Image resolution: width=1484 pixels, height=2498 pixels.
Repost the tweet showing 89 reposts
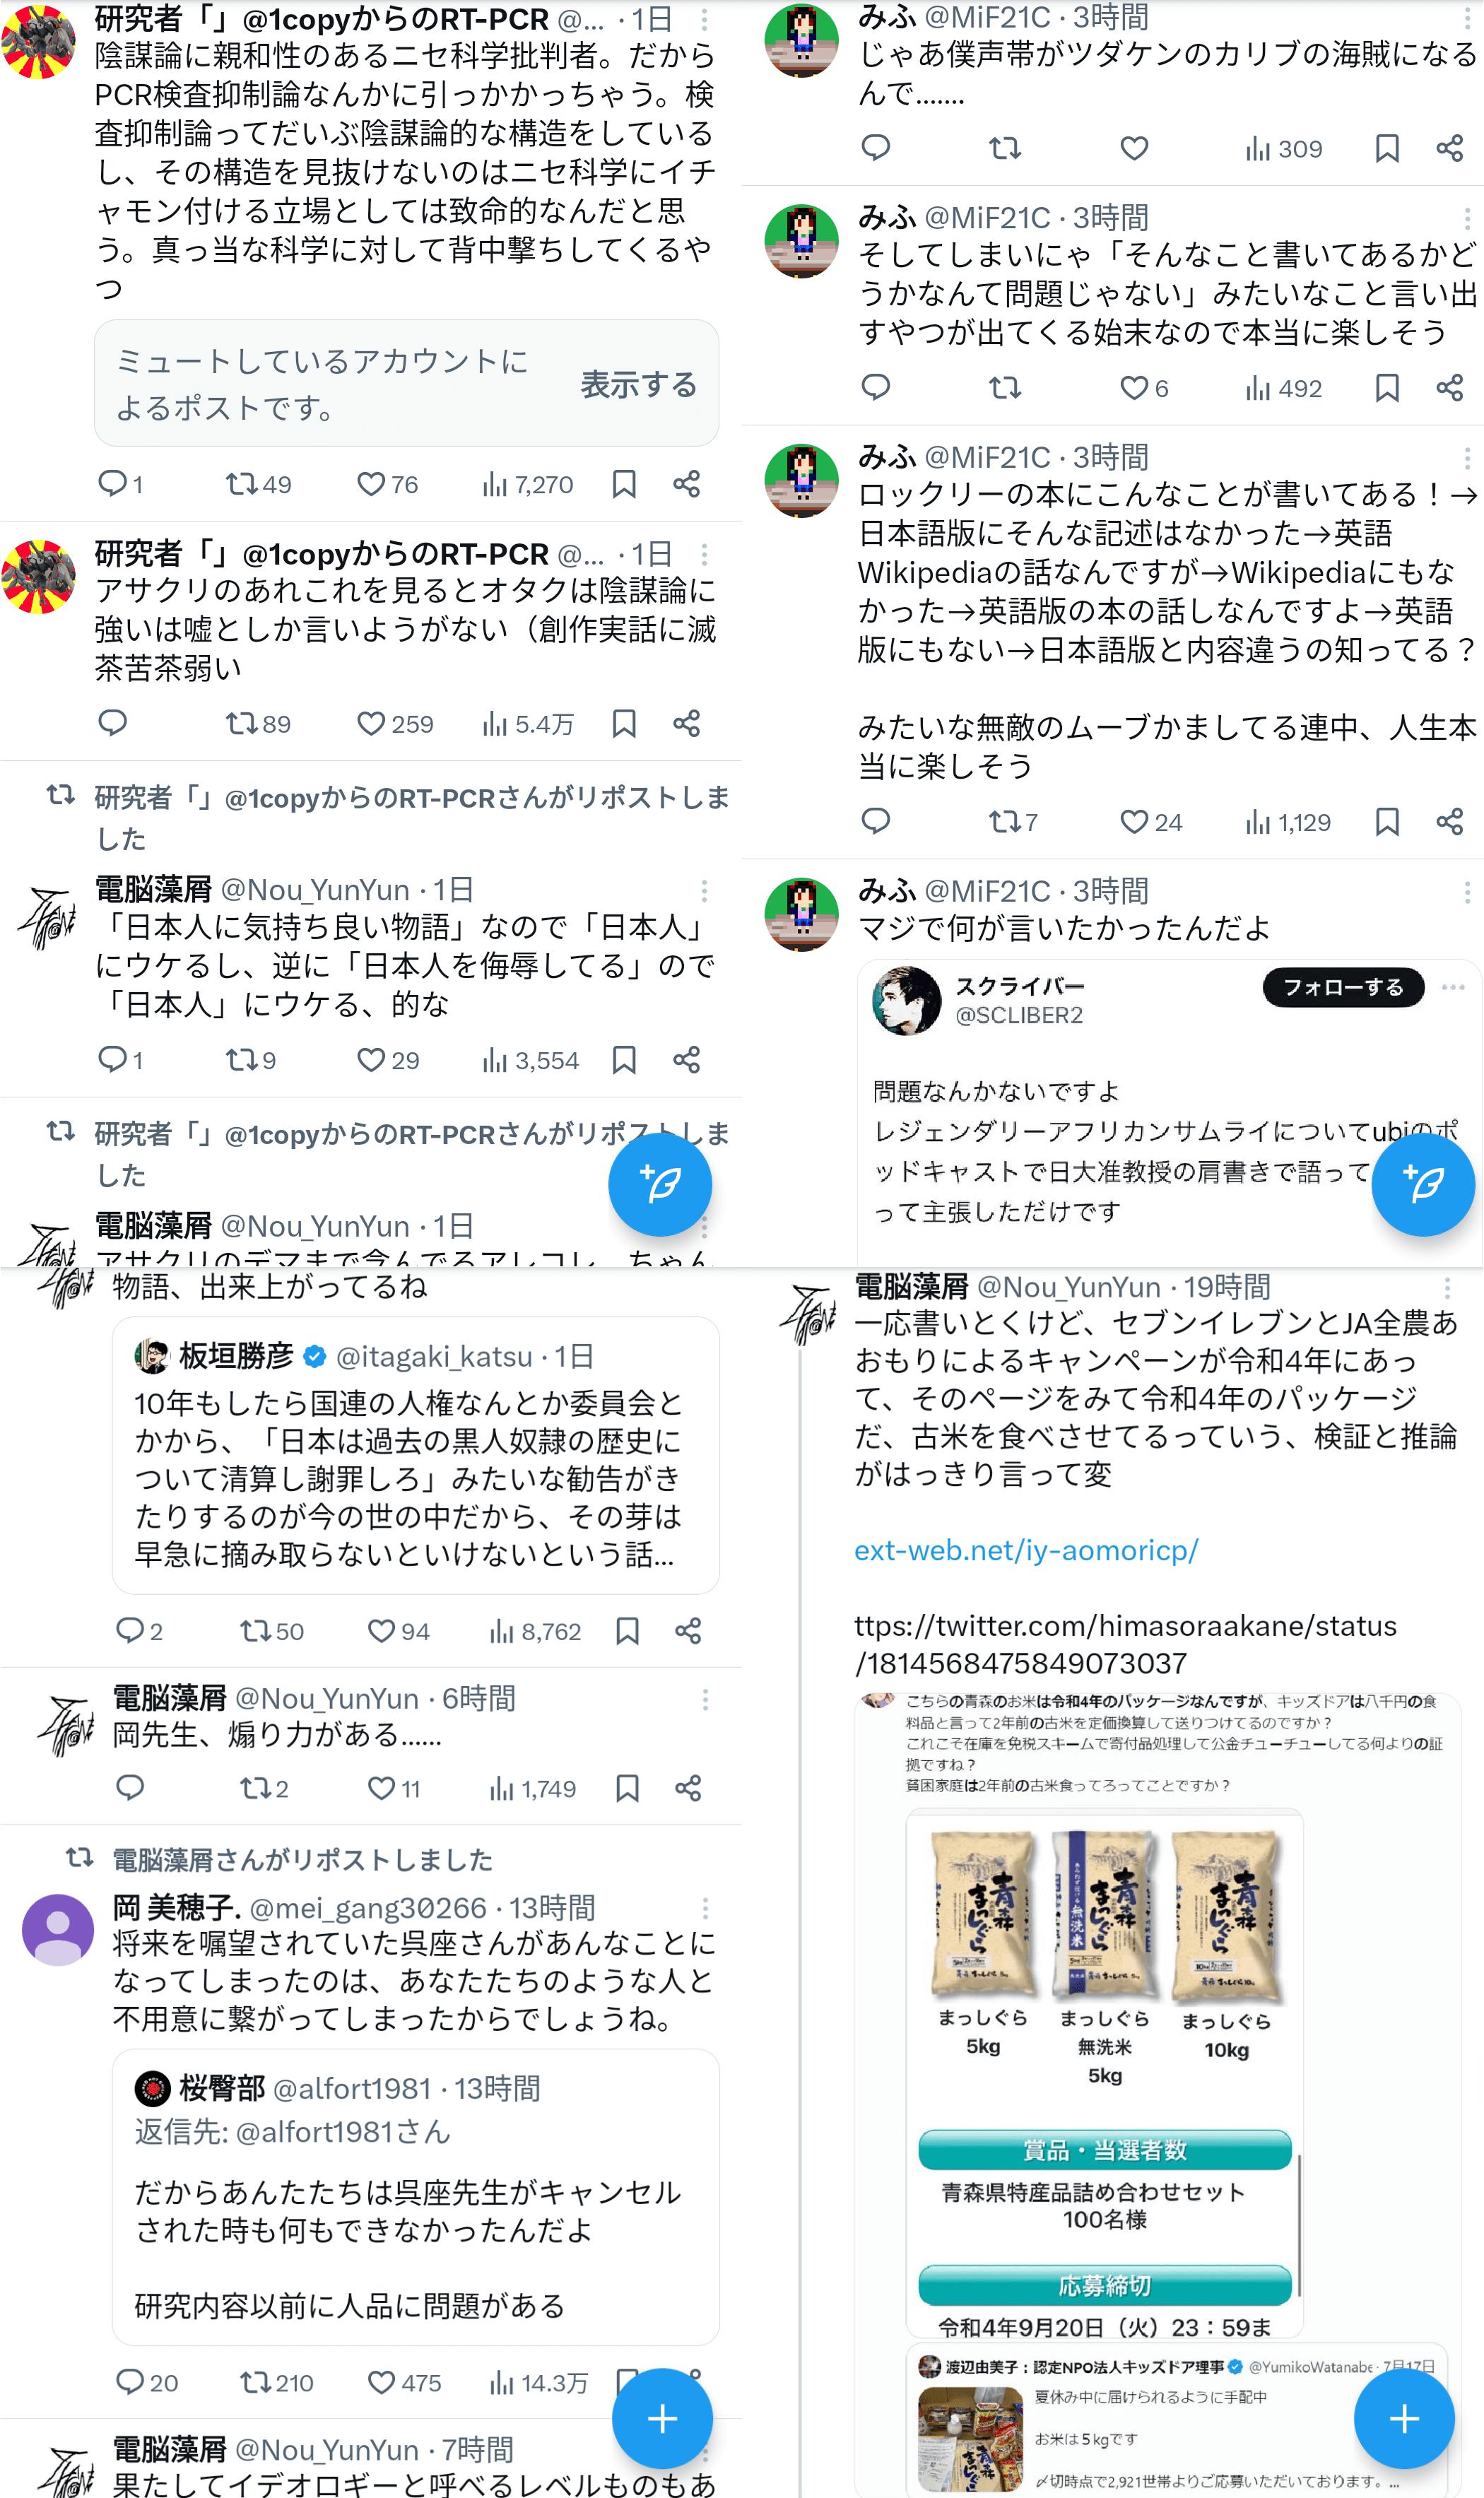pos(258,724)
